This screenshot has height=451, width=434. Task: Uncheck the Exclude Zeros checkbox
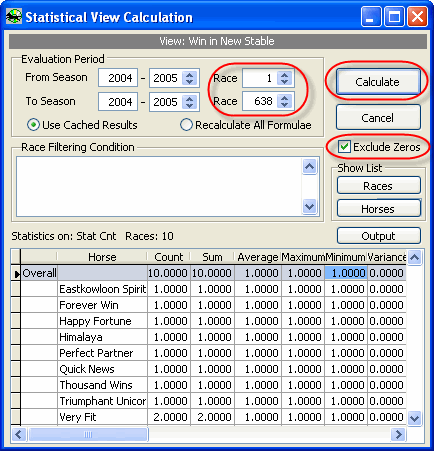tap(344, 147)
